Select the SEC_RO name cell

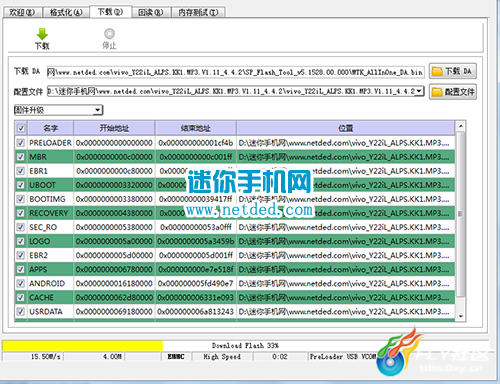click(x=50, y=227)
